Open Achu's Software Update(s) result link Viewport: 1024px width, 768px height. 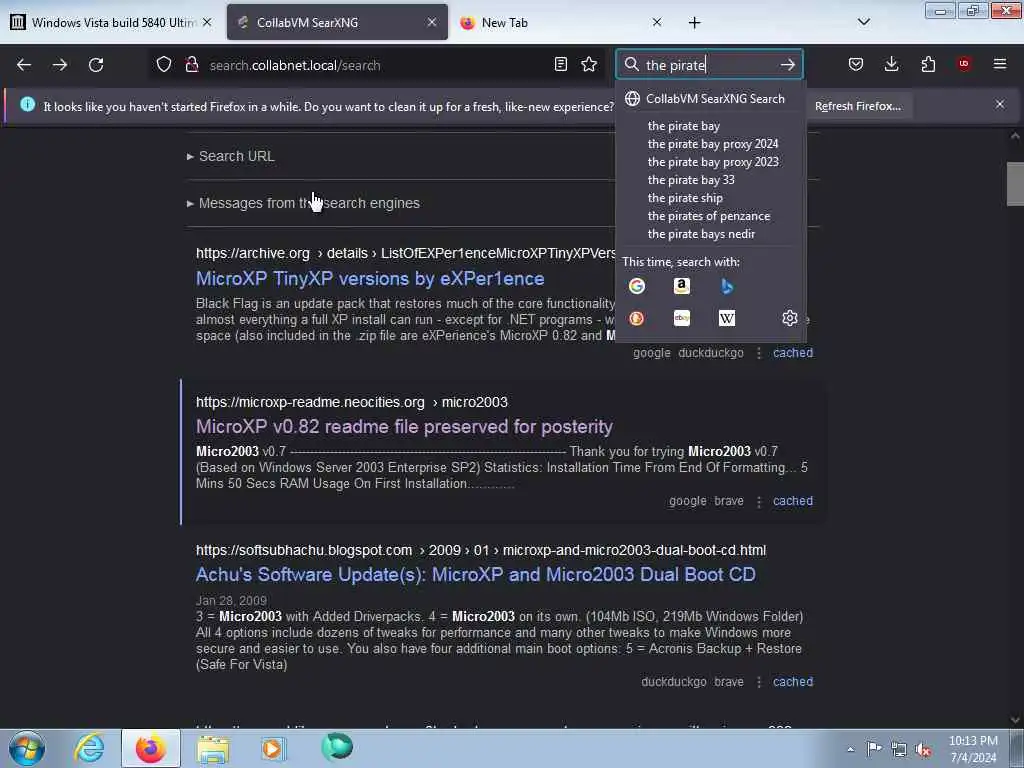click(x=475, y=575)
